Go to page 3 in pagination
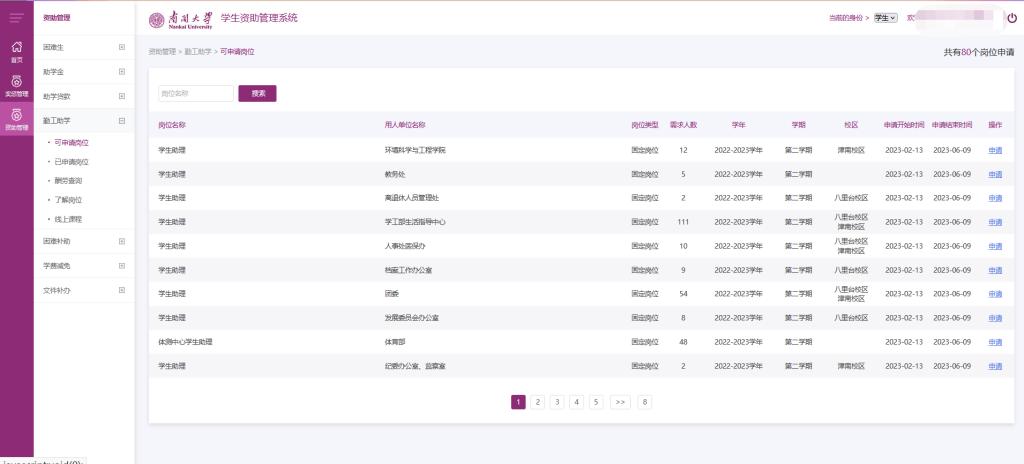The width and height of the screenshot is (1024, 464). 557,402
